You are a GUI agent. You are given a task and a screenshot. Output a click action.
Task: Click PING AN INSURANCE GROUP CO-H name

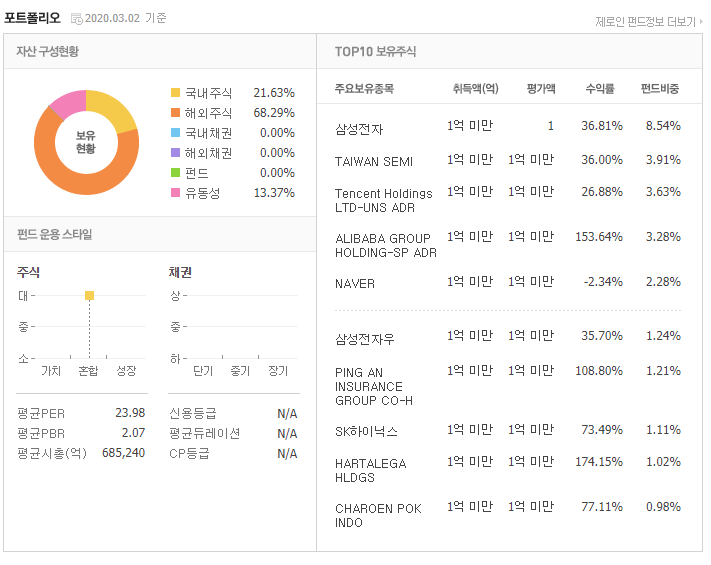[374, 386]
